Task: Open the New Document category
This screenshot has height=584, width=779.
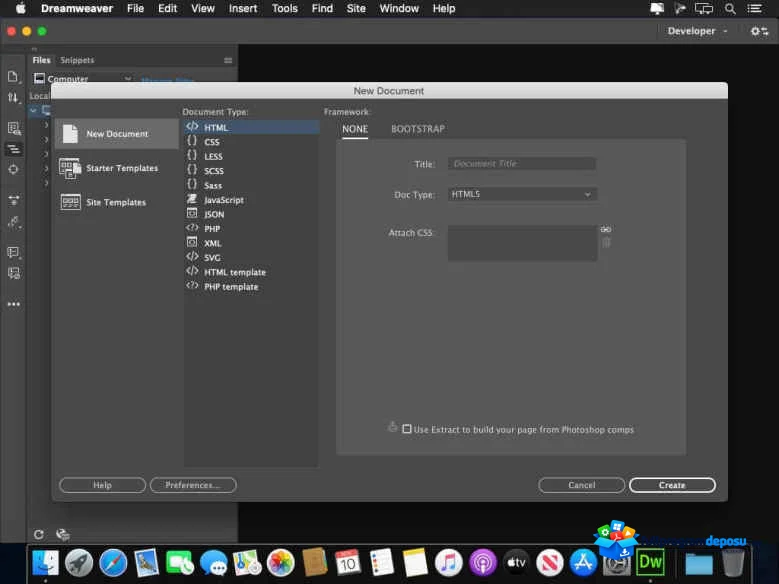Action: point(117,134)
